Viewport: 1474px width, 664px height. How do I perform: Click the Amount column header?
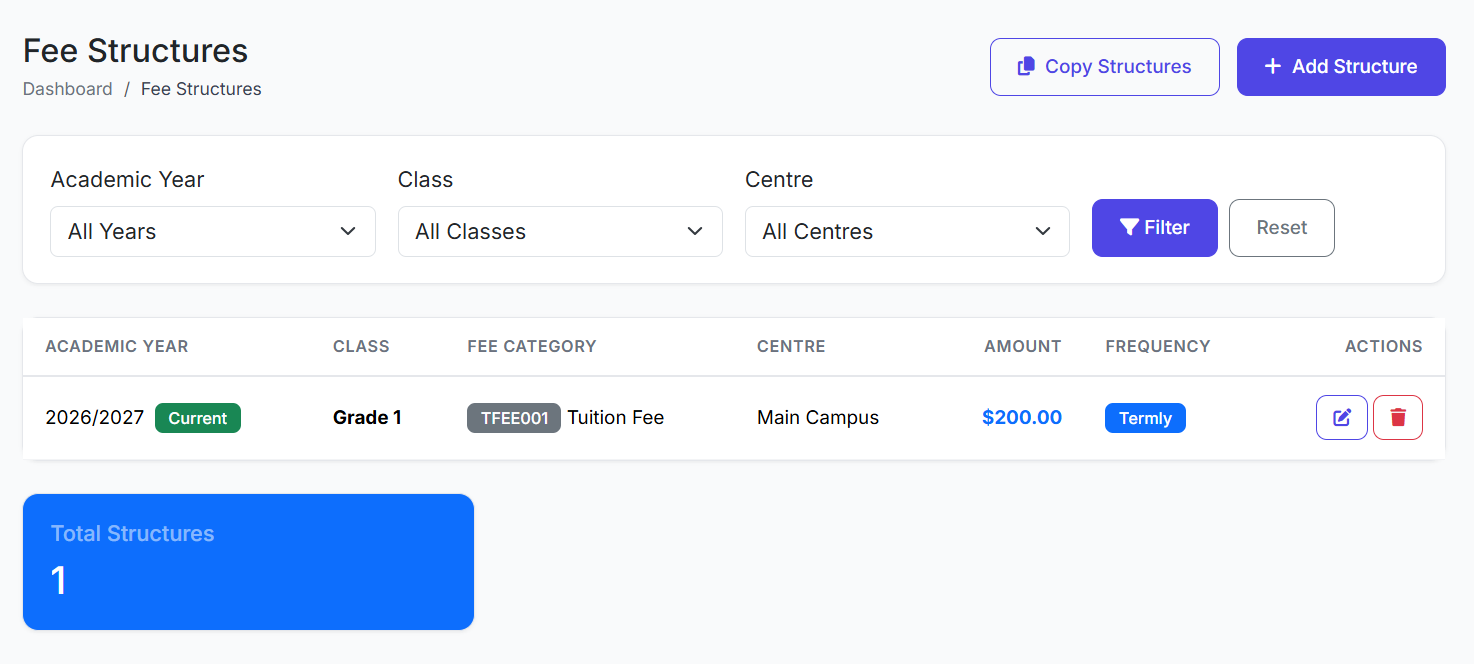click(x=1022, y=347)
